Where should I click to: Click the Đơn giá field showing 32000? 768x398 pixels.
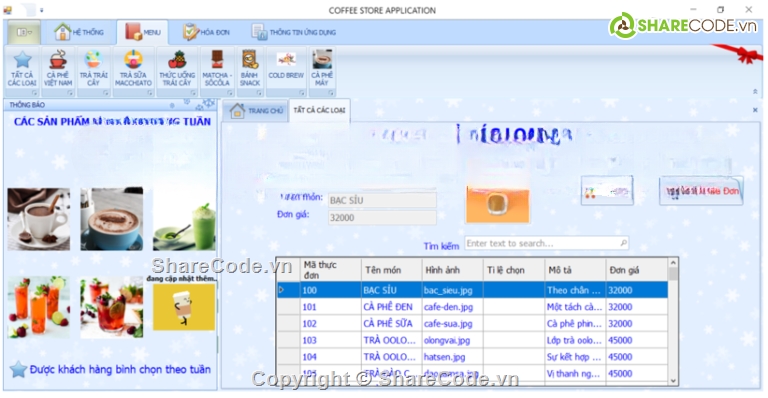click(382, 218)
